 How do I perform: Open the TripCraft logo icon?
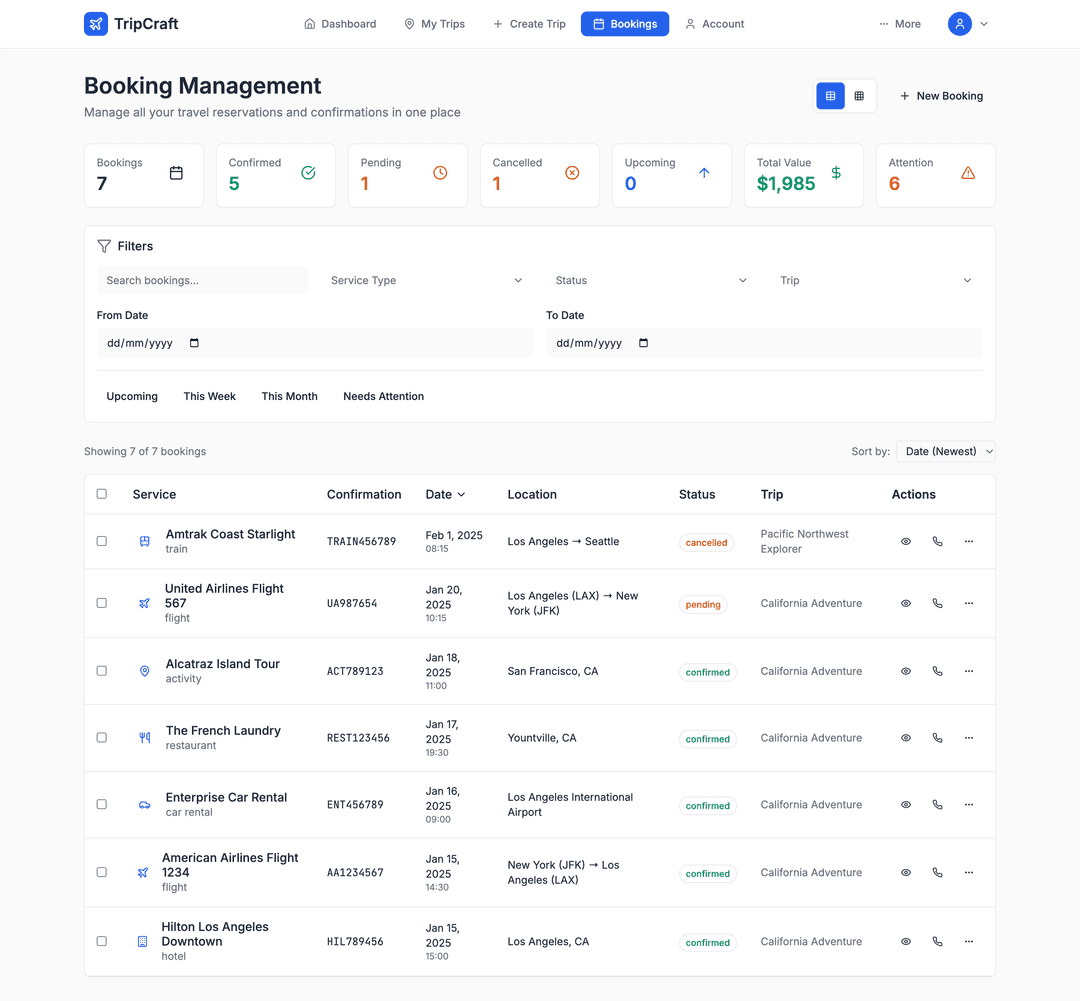[95, 23]
